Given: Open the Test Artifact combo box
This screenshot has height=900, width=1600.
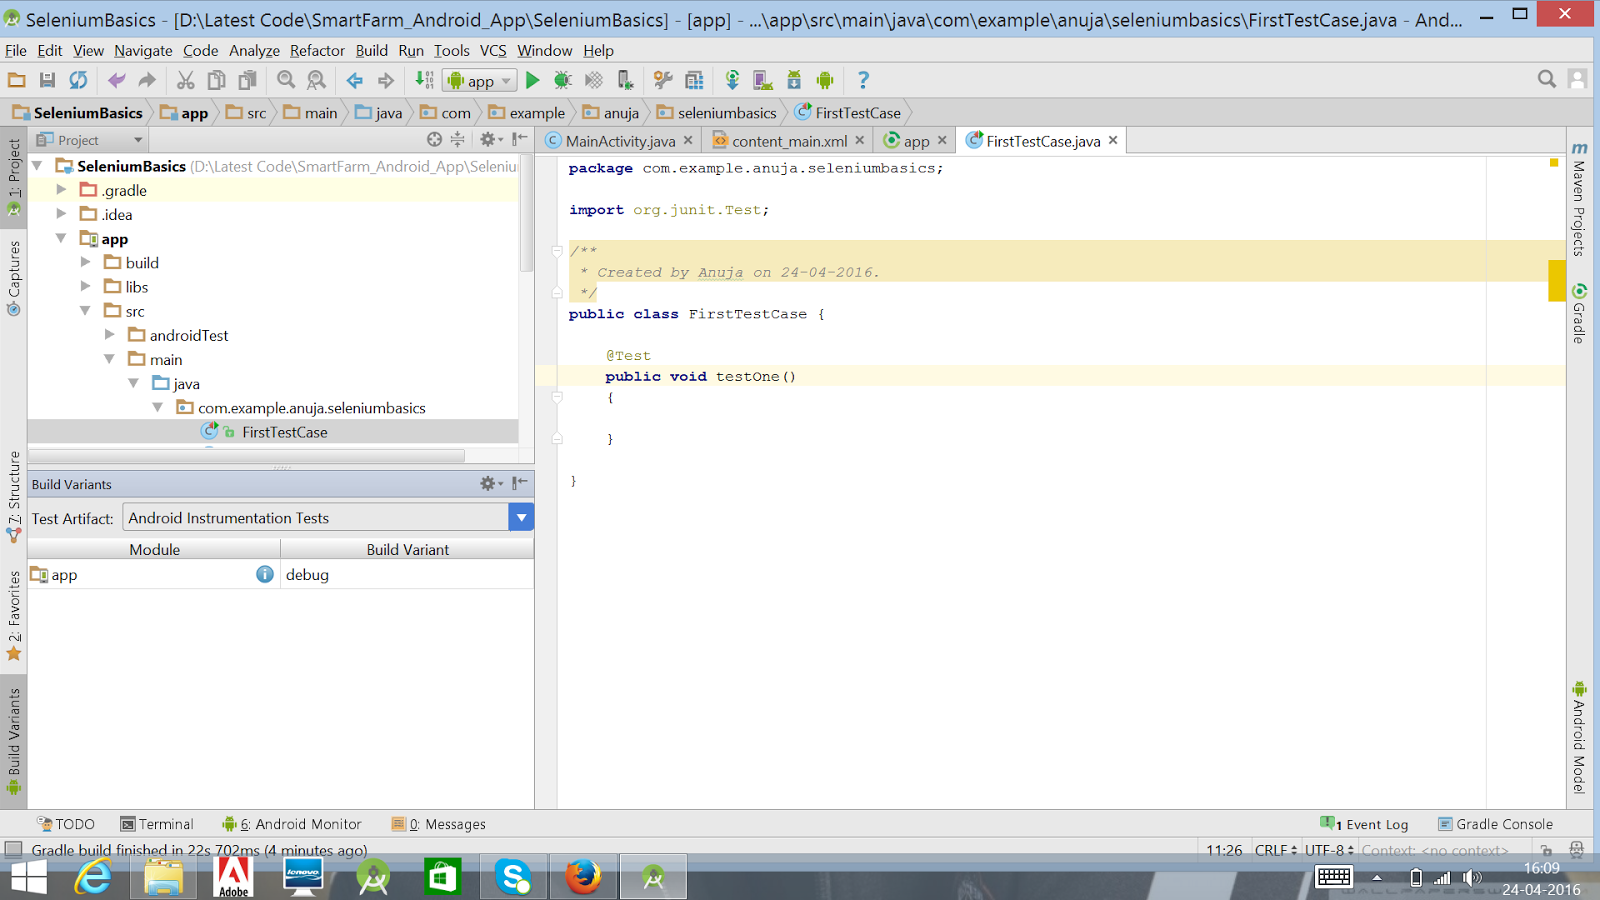Looking at the screenshot, I should click(328, 517).
